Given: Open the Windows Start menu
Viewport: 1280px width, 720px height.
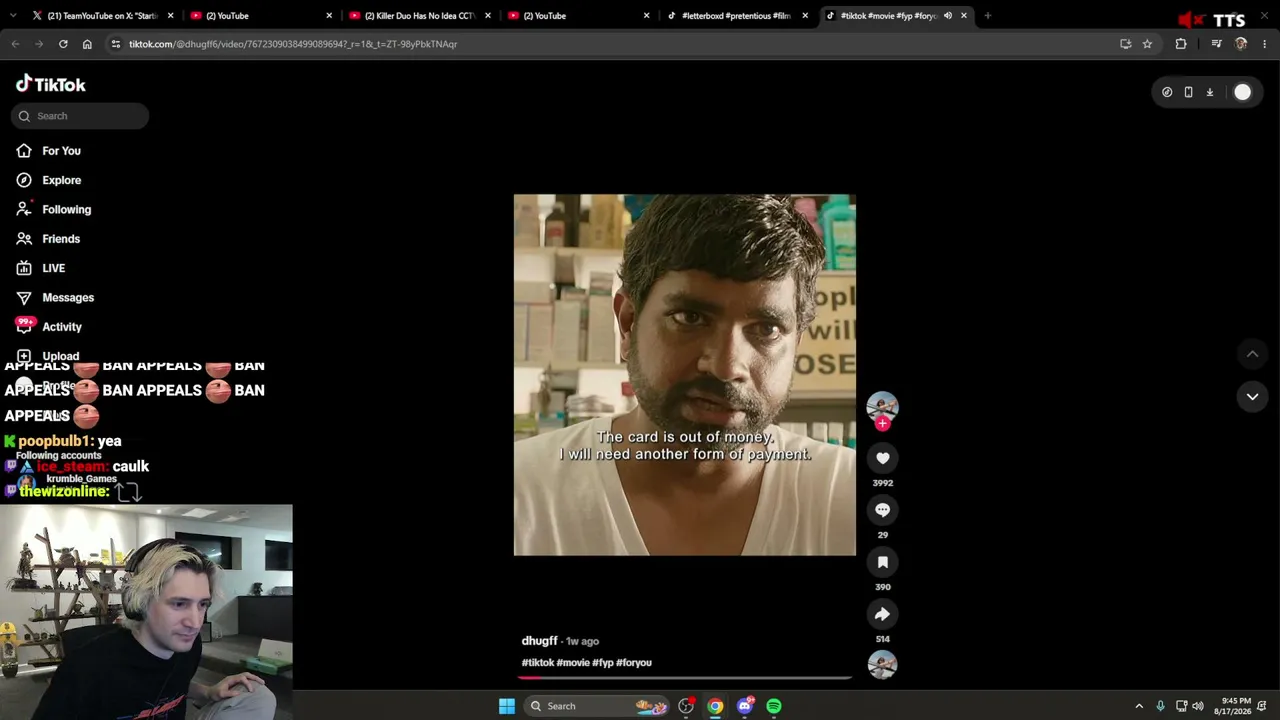Looking at the screenshot, I should (507, 706).
